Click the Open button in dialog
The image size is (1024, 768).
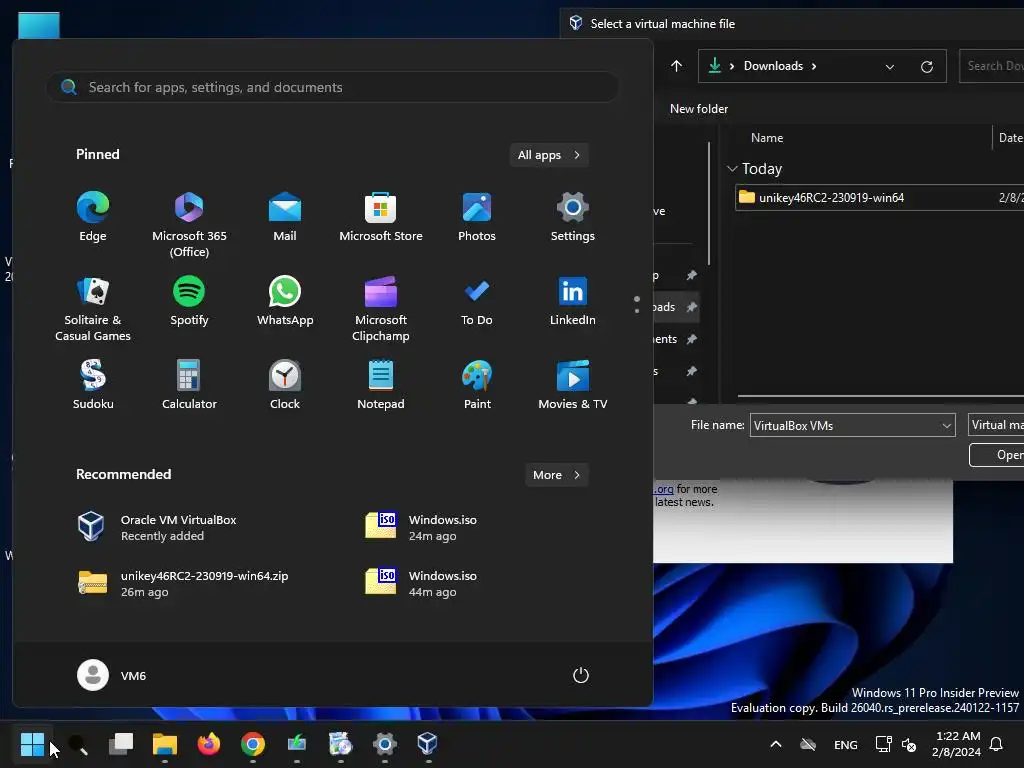pos(997,455)
